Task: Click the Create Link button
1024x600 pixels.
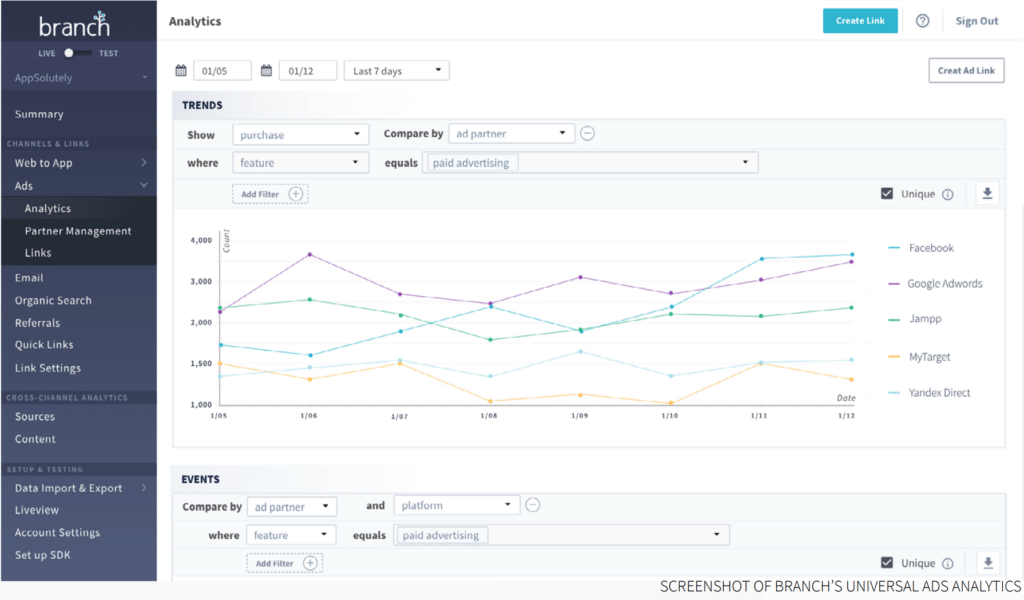Action: tap(860, 21)
